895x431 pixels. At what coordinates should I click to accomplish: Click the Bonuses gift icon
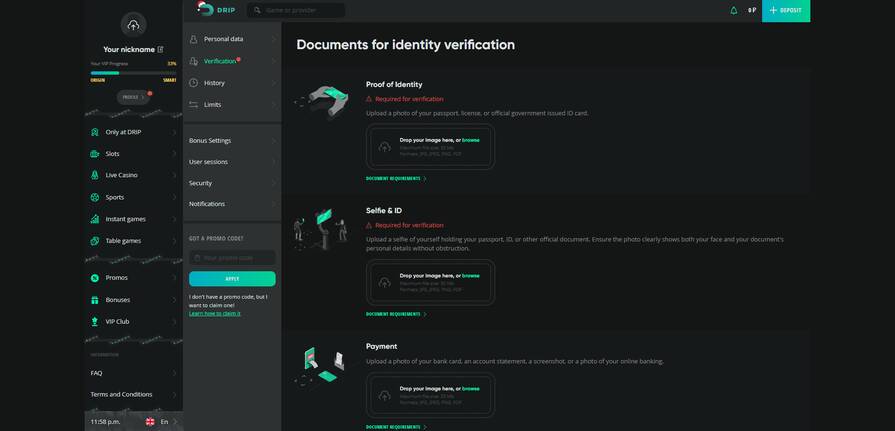click(95, 300)
